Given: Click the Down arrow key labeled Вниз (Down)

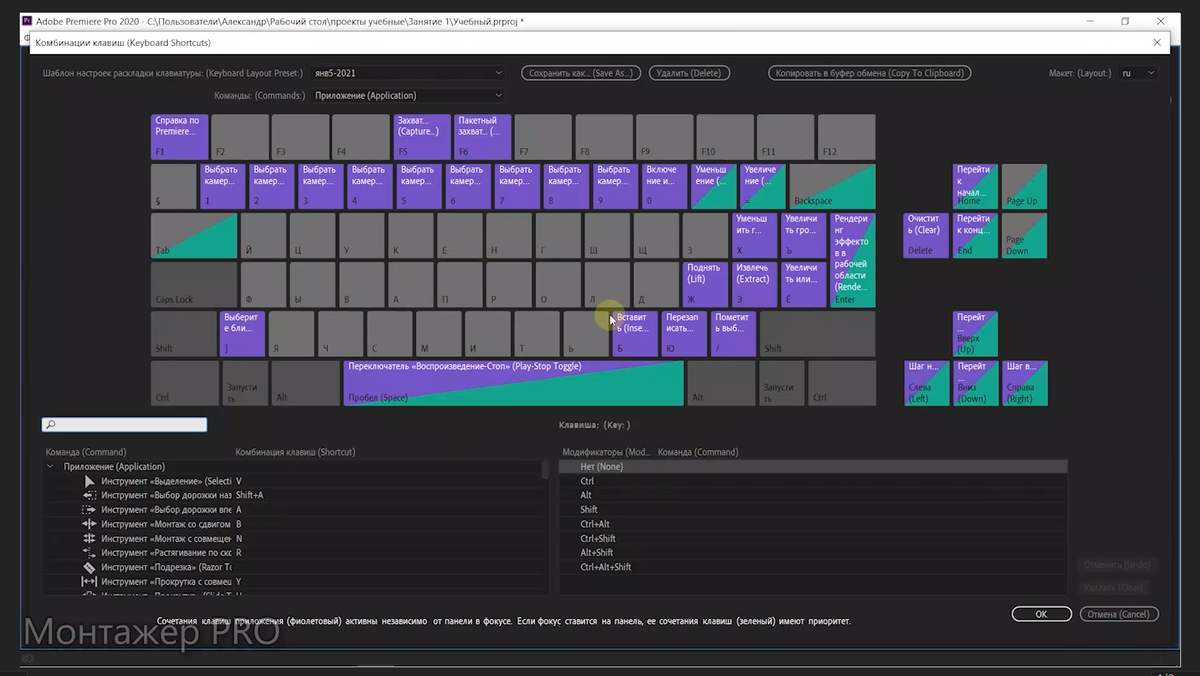Looking at the screenshot, I should [975, 383].
